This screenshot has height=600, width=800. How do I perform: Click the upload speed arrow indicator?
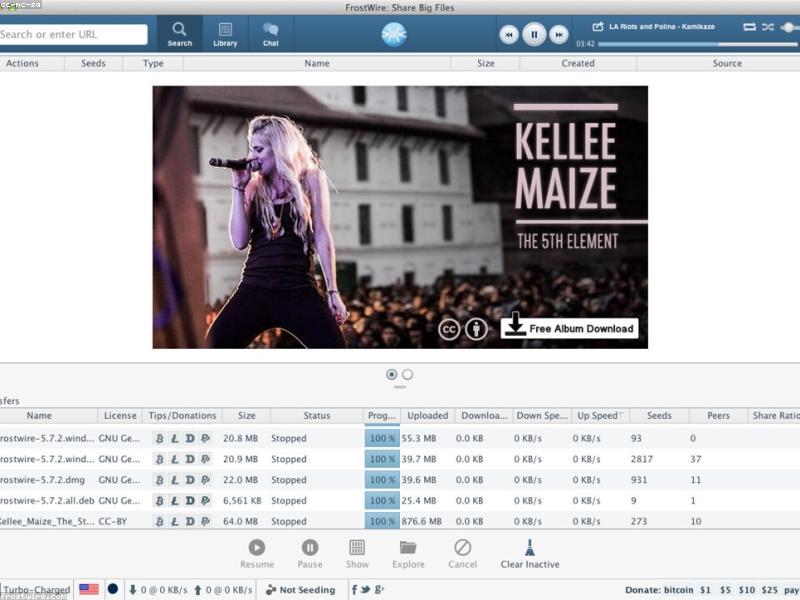pos(198,590)
